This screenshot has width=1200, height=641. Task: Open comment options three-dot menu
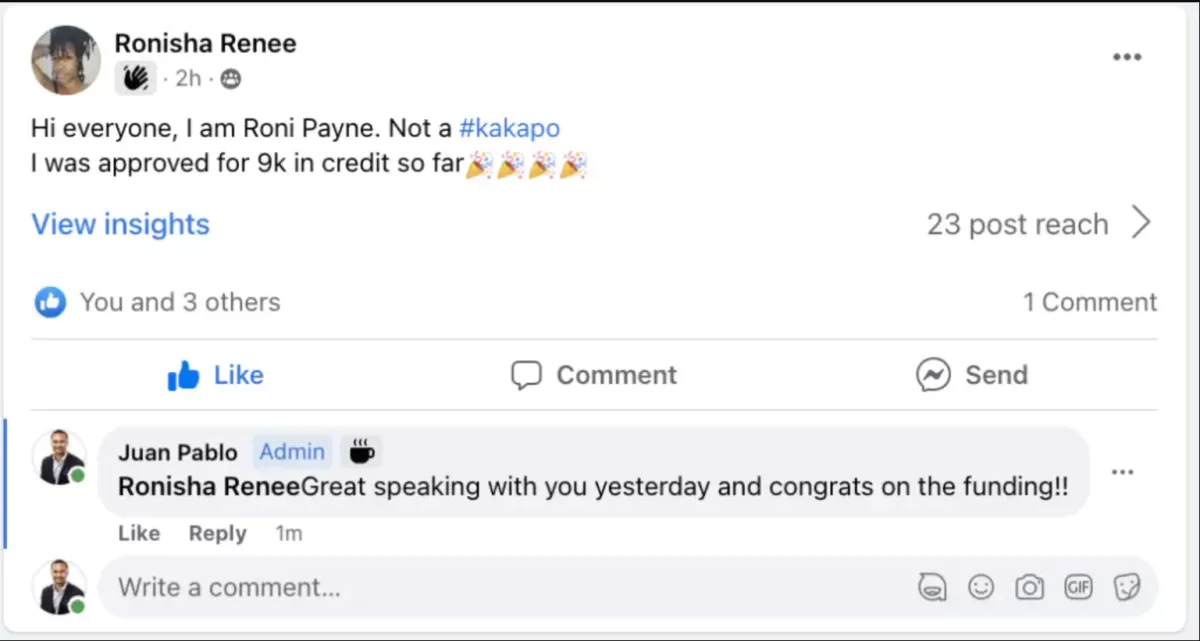1123,472
